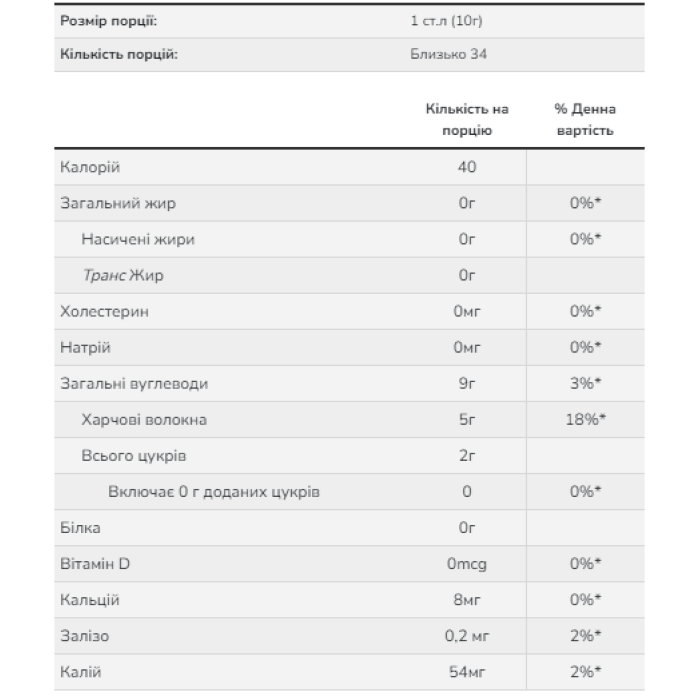The width and height of the screenshot is (700, 700).
Task: Select the 'Калій' row label
Action: [81, 671]
